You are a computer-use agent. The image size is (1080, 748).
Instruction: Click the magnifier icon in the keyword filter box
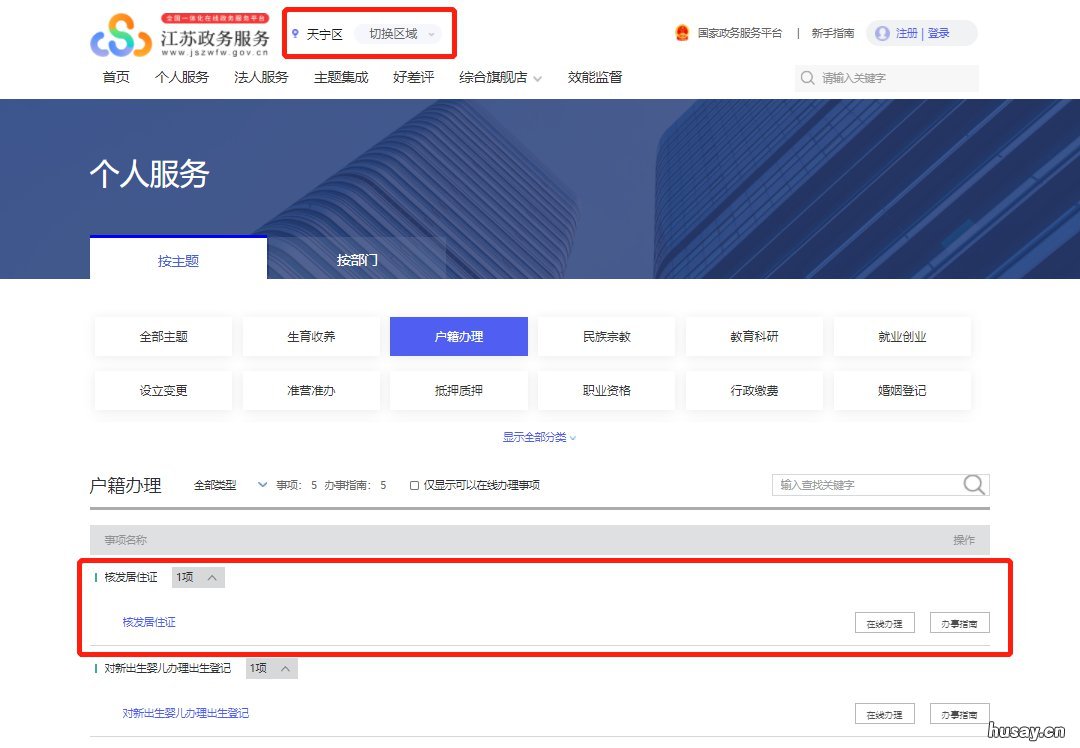973,484
